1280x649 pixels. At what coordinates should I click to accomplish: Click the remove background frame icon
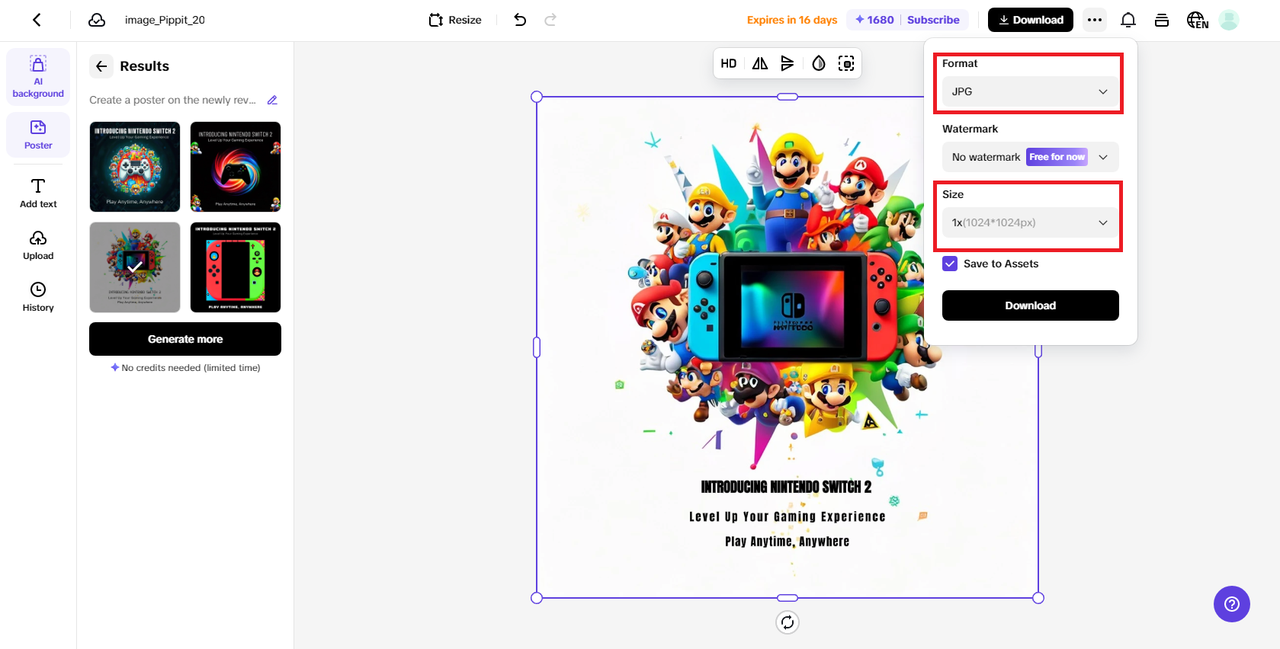tap(846, 63)
